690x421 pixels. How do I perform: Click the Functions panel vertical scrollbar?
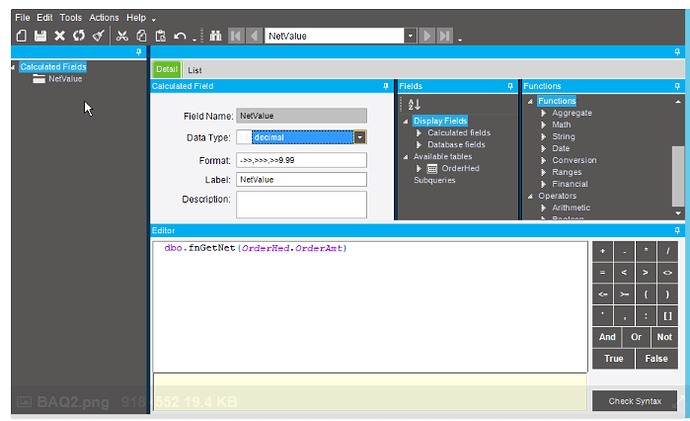pyautogui.click(x=678, y=176)
